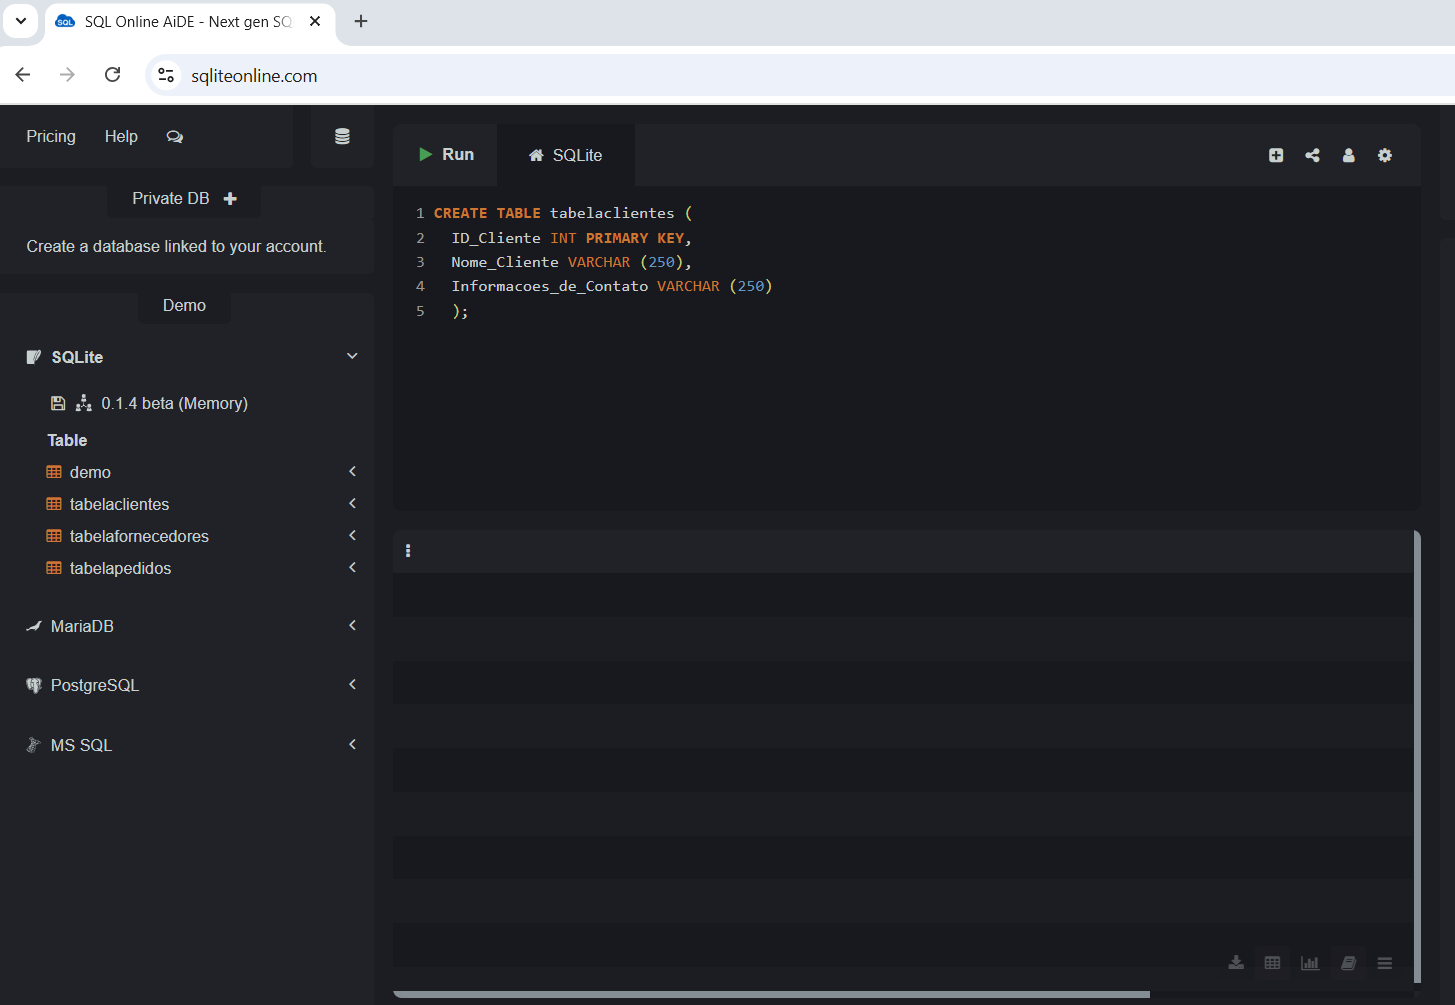Open the results list lines icon
This screenshot has height=1005, width=1455.
(1385, 963)
